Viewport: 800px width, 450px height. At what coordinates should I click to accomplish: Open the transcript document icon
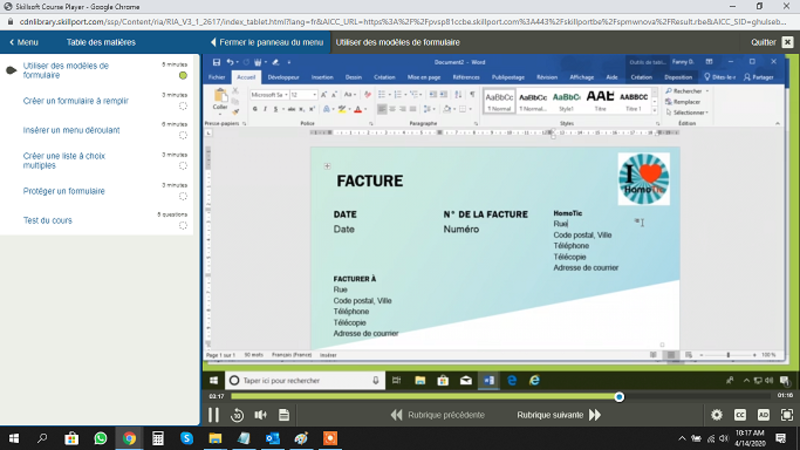[x=284, y=415]
